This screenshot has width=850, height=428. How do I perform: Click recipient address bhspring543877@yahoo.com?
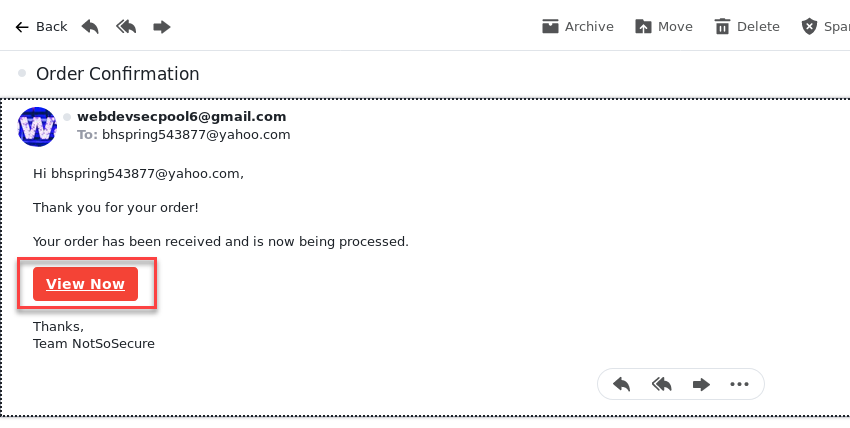196,135
